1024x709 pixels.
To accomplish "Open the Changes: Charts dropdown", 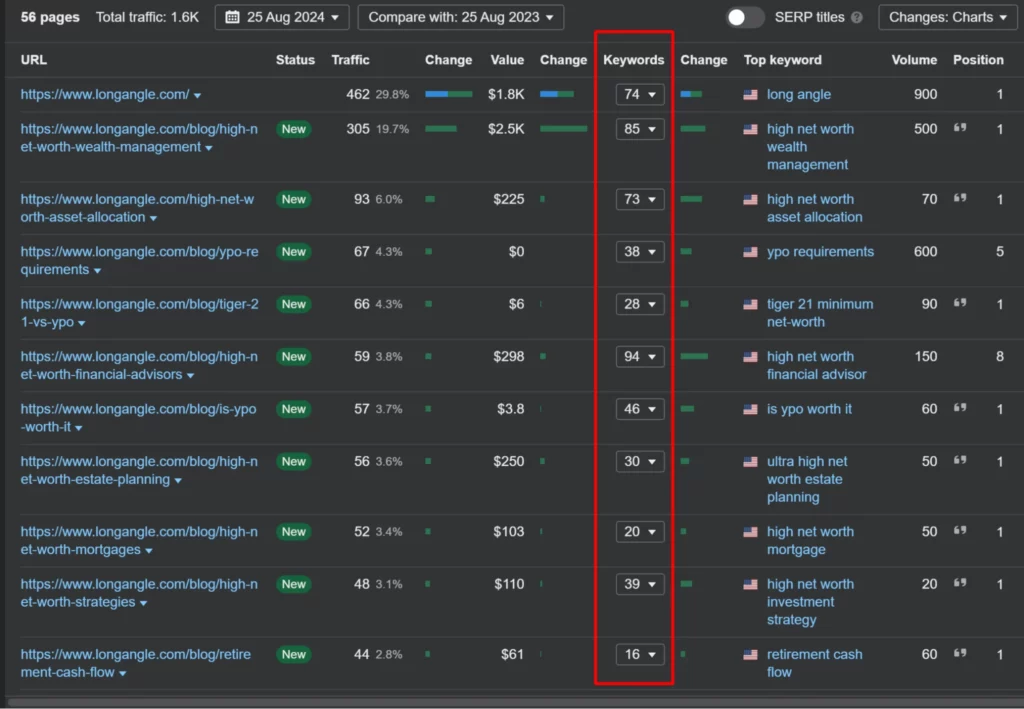I will [946, 17].
